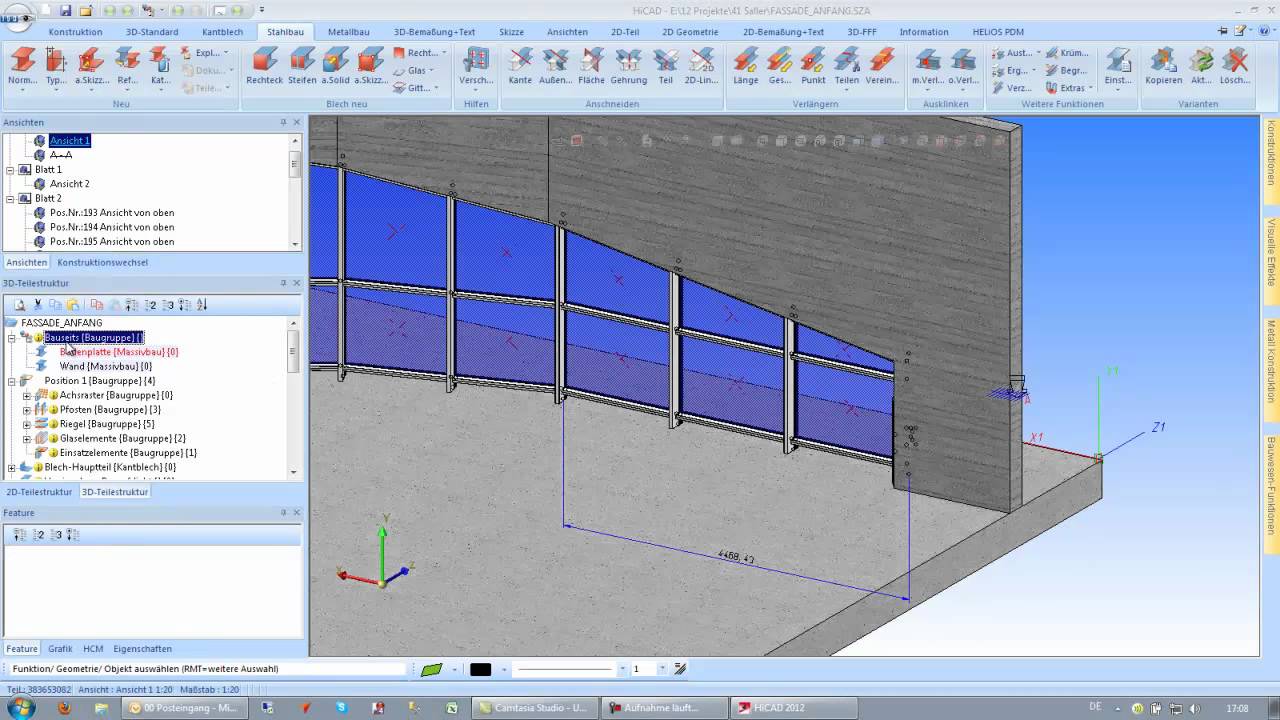This screenshot has height=720, width=1280.
Task: Expand the Pfosten Baugruppe node
Action: (27, 410)
